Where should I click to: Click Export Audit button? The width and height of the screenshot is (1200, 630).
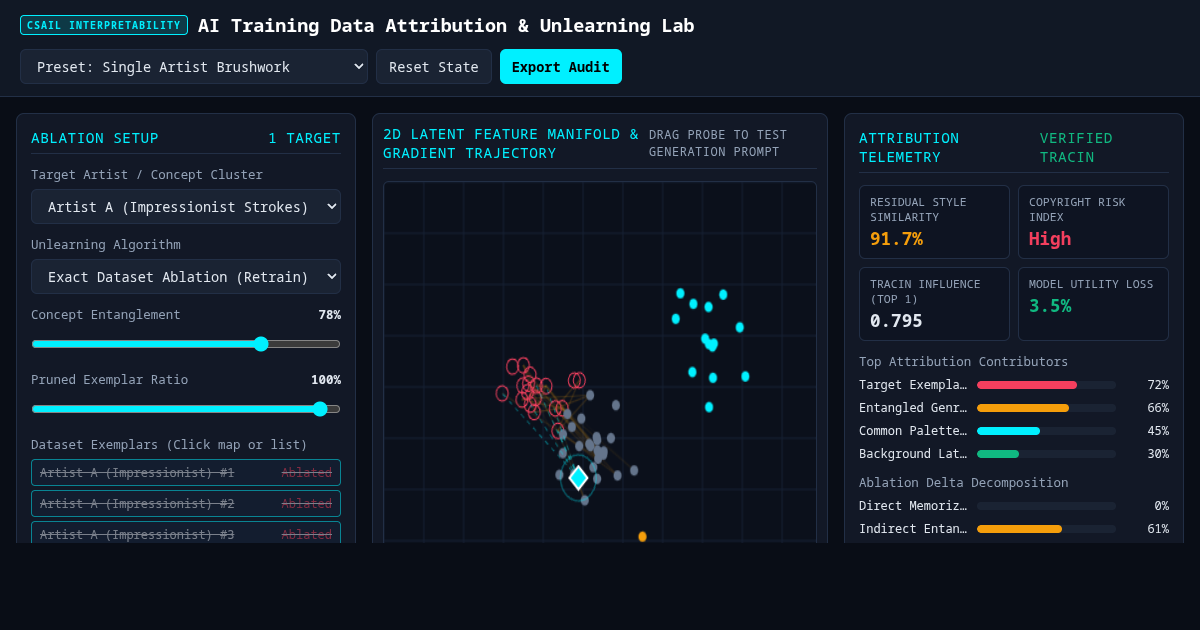point(561,67)
